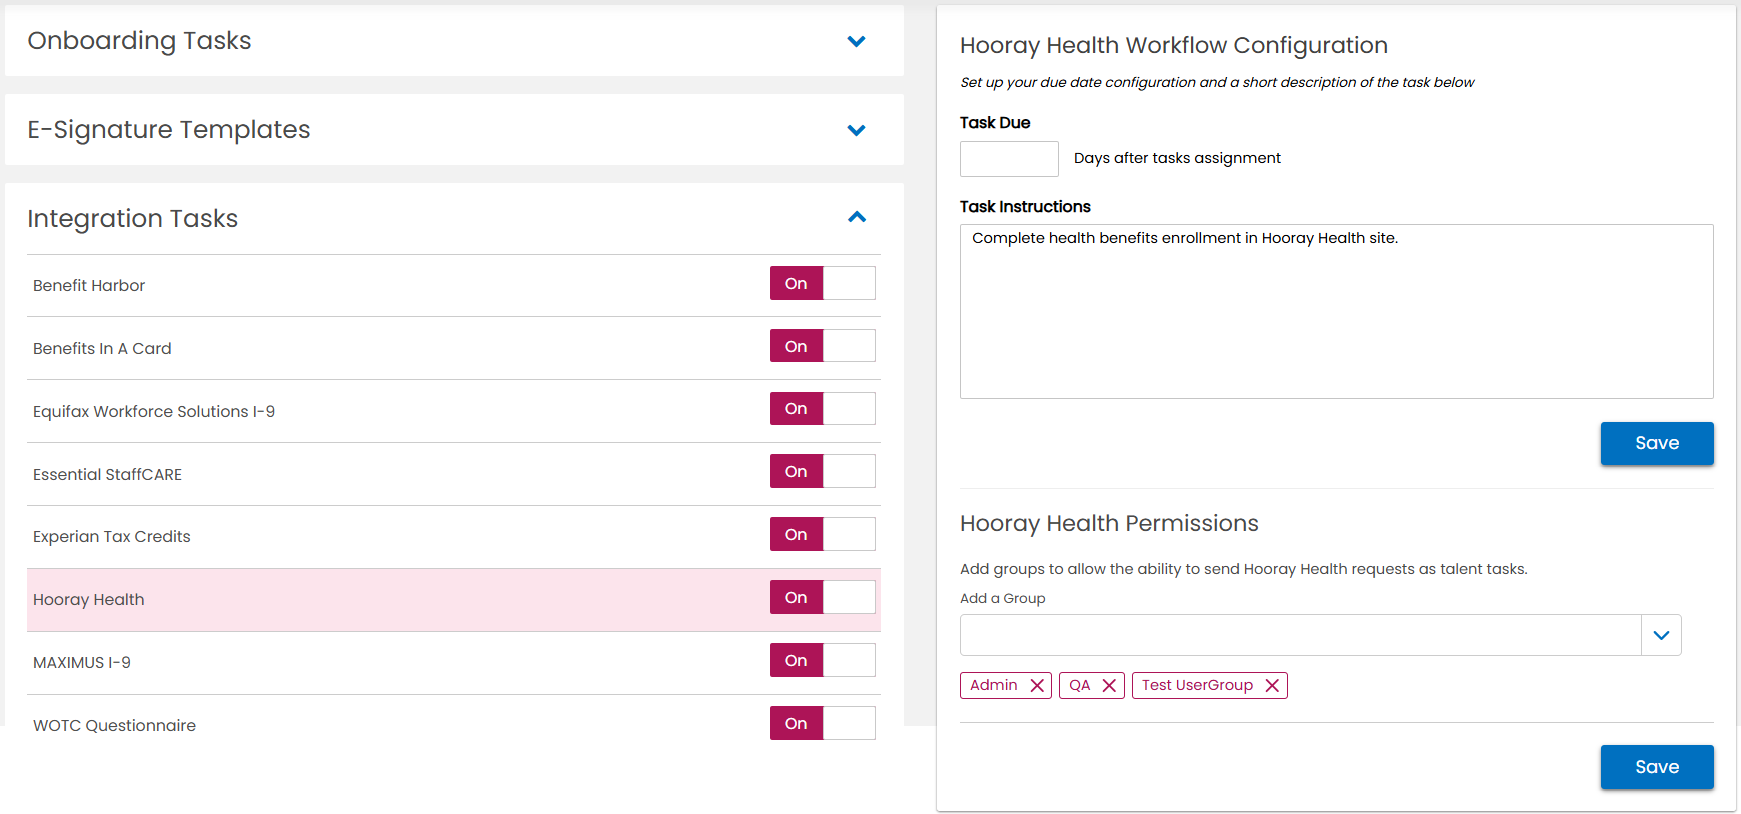Toggle the Hooray Health switch
This screenshot has height=814, width=1741.
point(822,597)
